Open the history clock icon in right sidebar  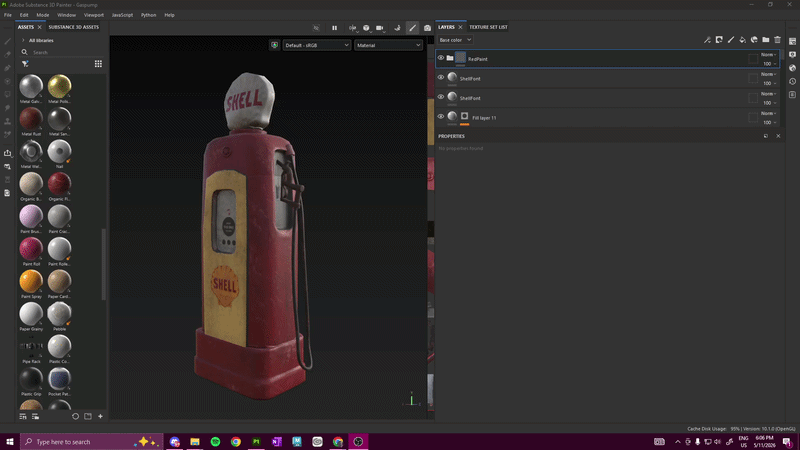(x=792, y=81)
